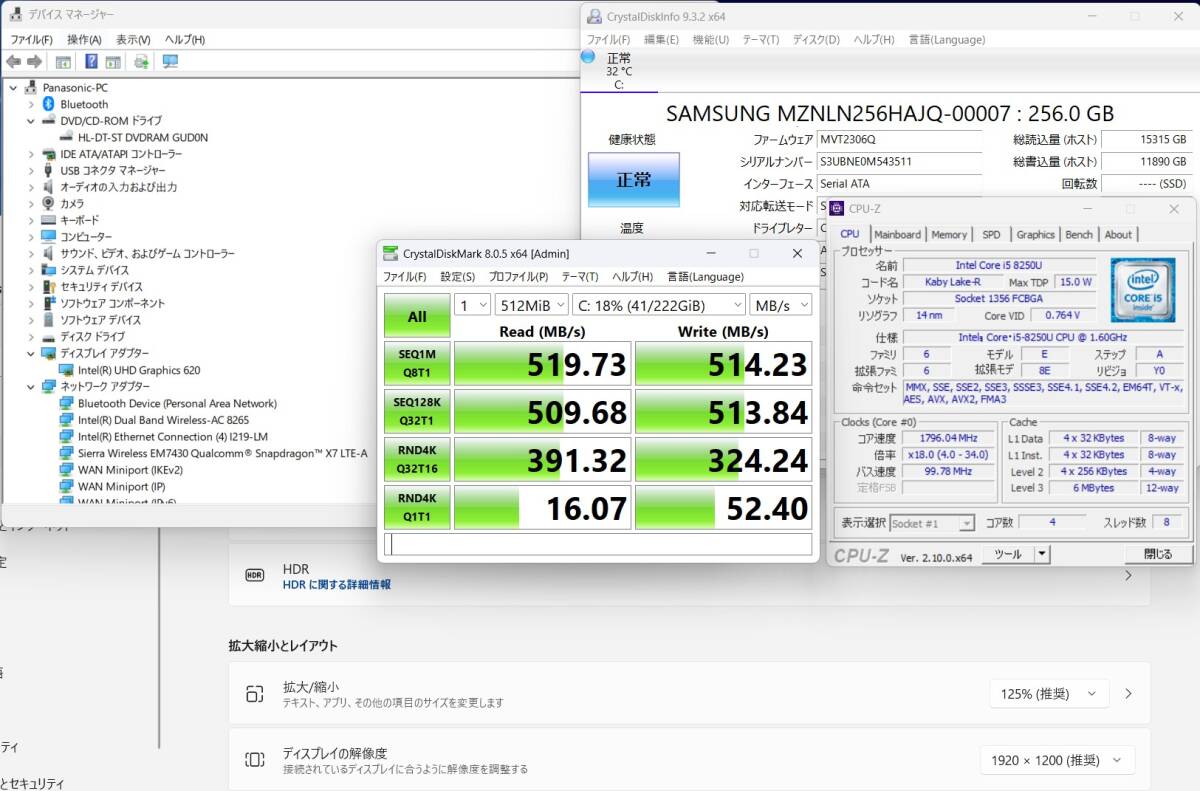Screen dimensions: 1200x791
Task: Collapse the ネットワーク アダプター node
Action: pyautogui.click(x=30, y=386)
